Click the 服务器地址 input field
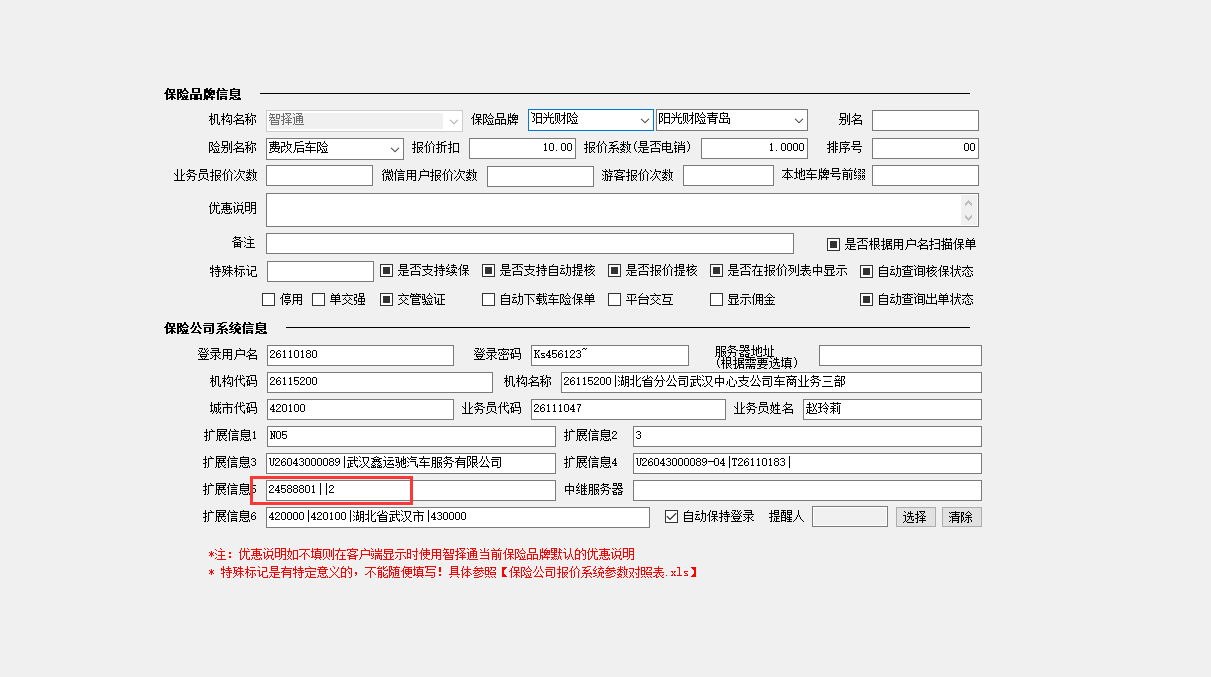Image resolution: width=1211 pixels, height=677 pixels. [x=900, y=355]
